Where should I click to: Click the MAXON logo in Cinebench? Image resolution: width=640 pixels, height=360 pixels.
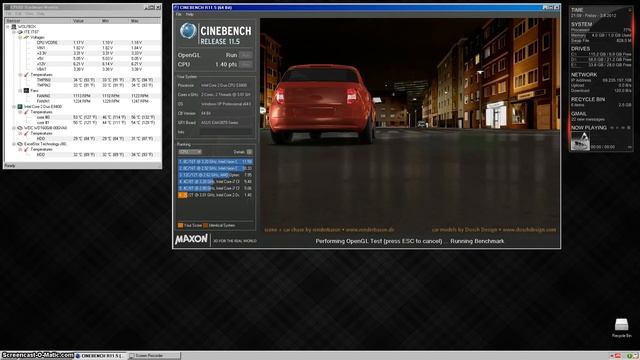point(191,239)
